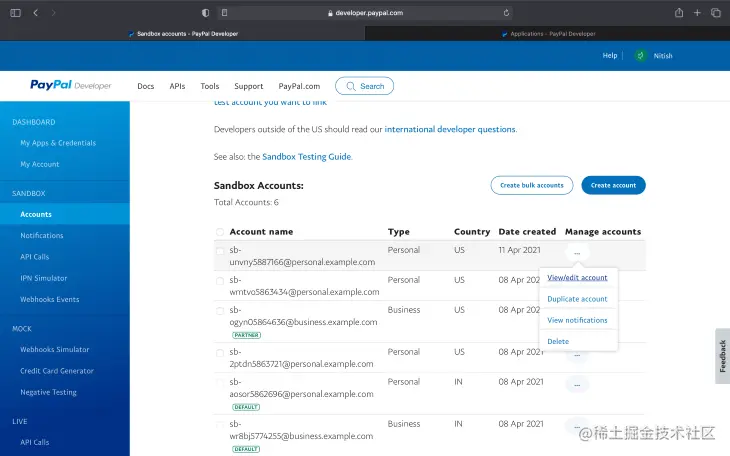Choose Duplicate account from menu
730x456 pixels.
(x=577, y=299)
